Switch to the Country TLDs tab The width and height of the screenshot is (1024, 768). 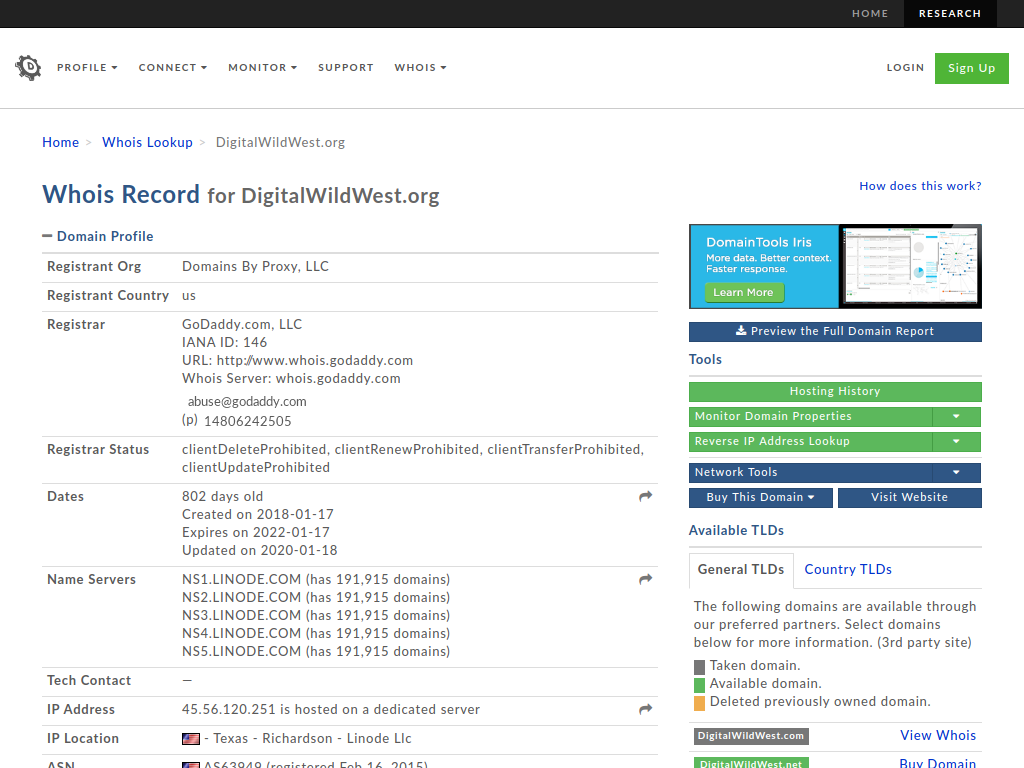tap(848, 569)
